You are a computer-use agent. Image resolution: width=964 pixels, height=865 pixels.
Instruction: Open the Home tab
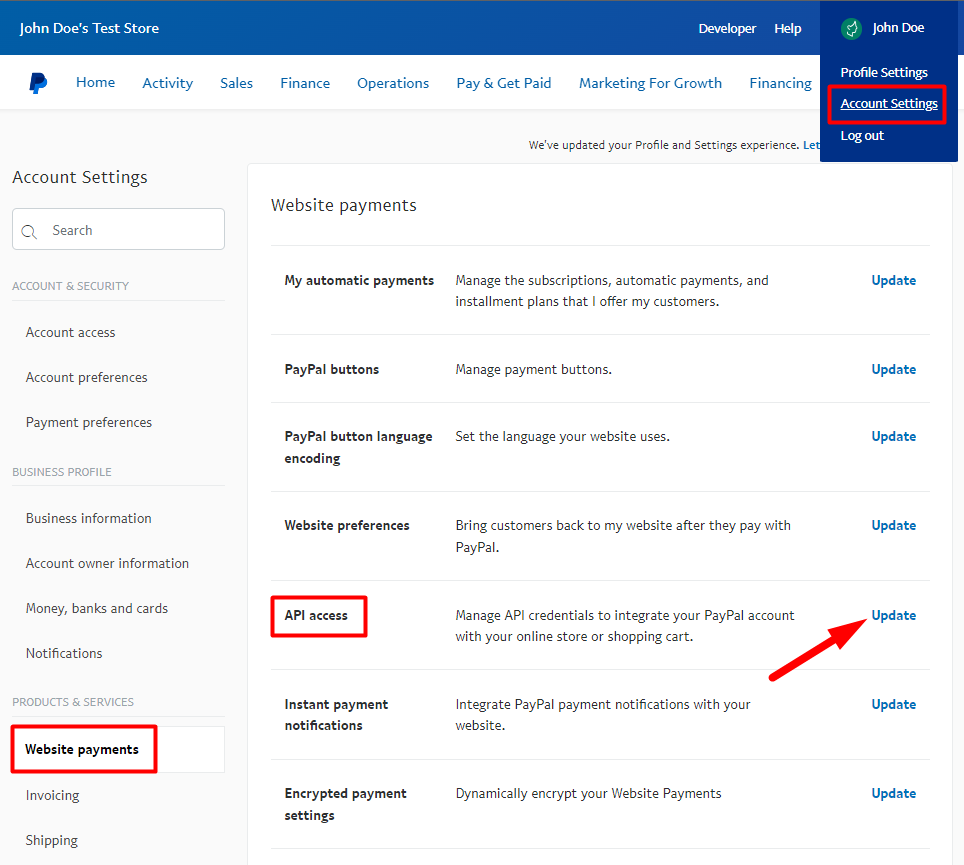click(x=95, y=82)
